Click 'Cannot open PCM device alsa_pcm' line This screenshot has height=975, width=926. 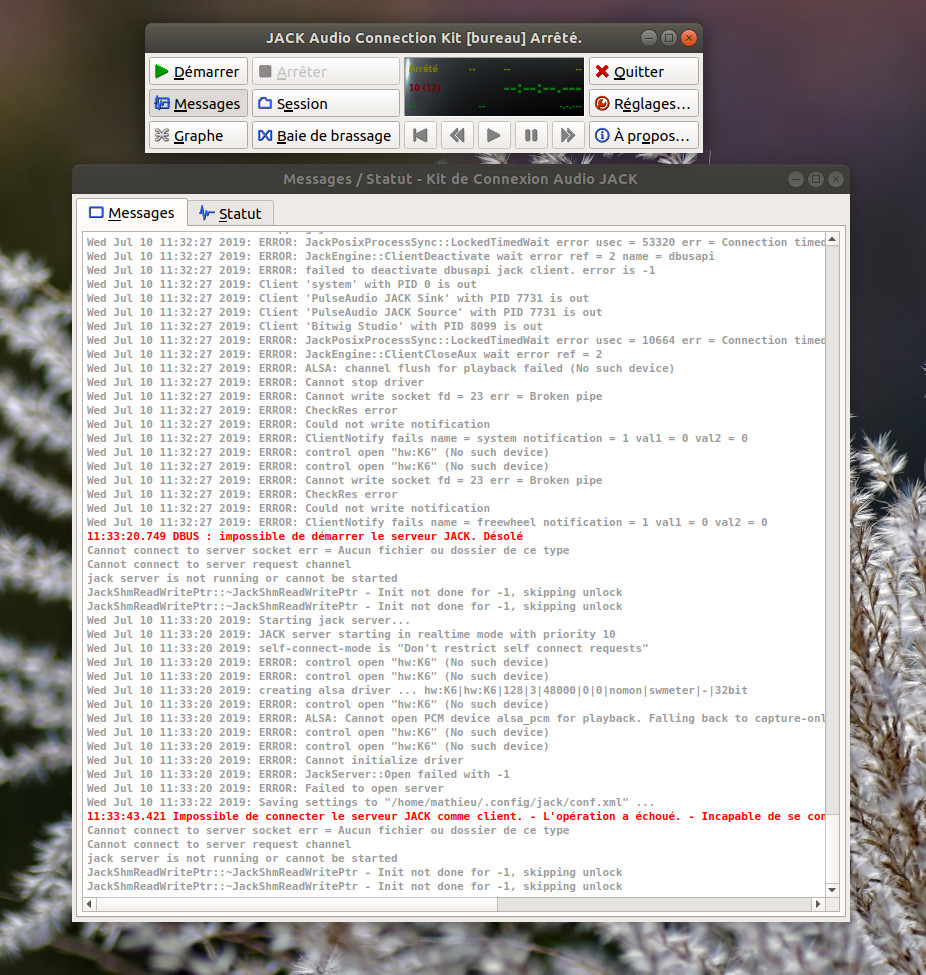pyautogui.click(x=456, y=718)
